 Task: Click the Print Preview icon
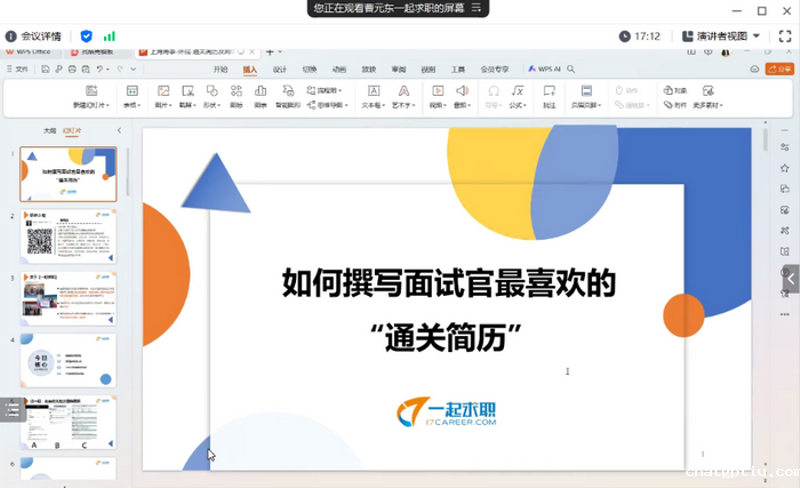coord(85,69)
